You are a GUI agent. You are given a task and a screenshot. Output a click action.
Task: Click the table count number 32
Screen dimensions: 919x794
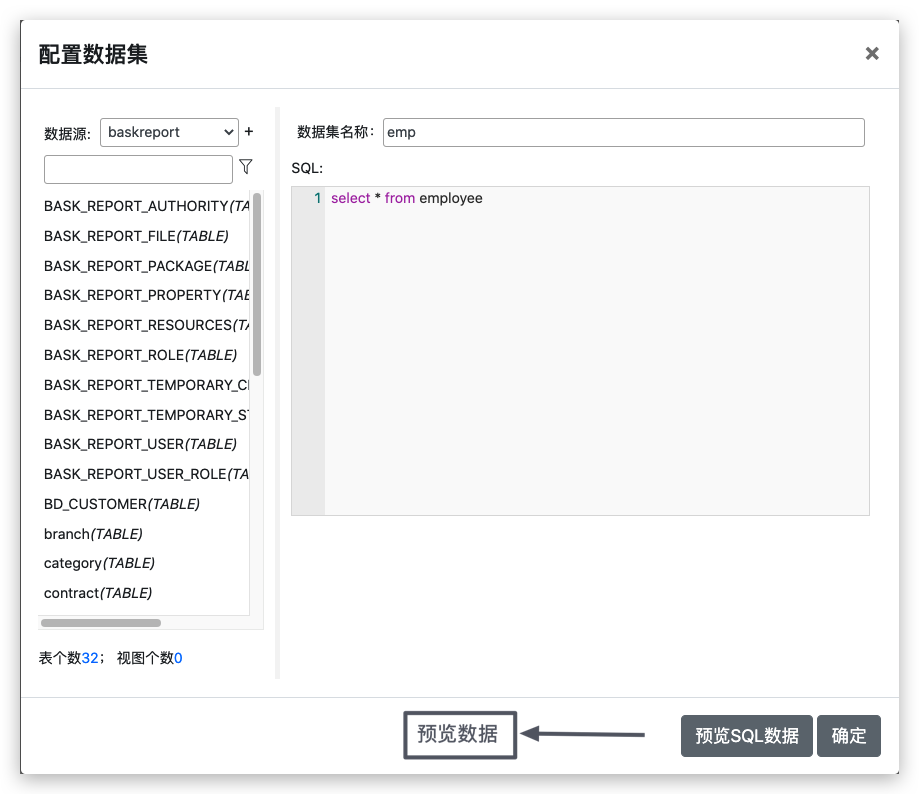coord(90,658)
